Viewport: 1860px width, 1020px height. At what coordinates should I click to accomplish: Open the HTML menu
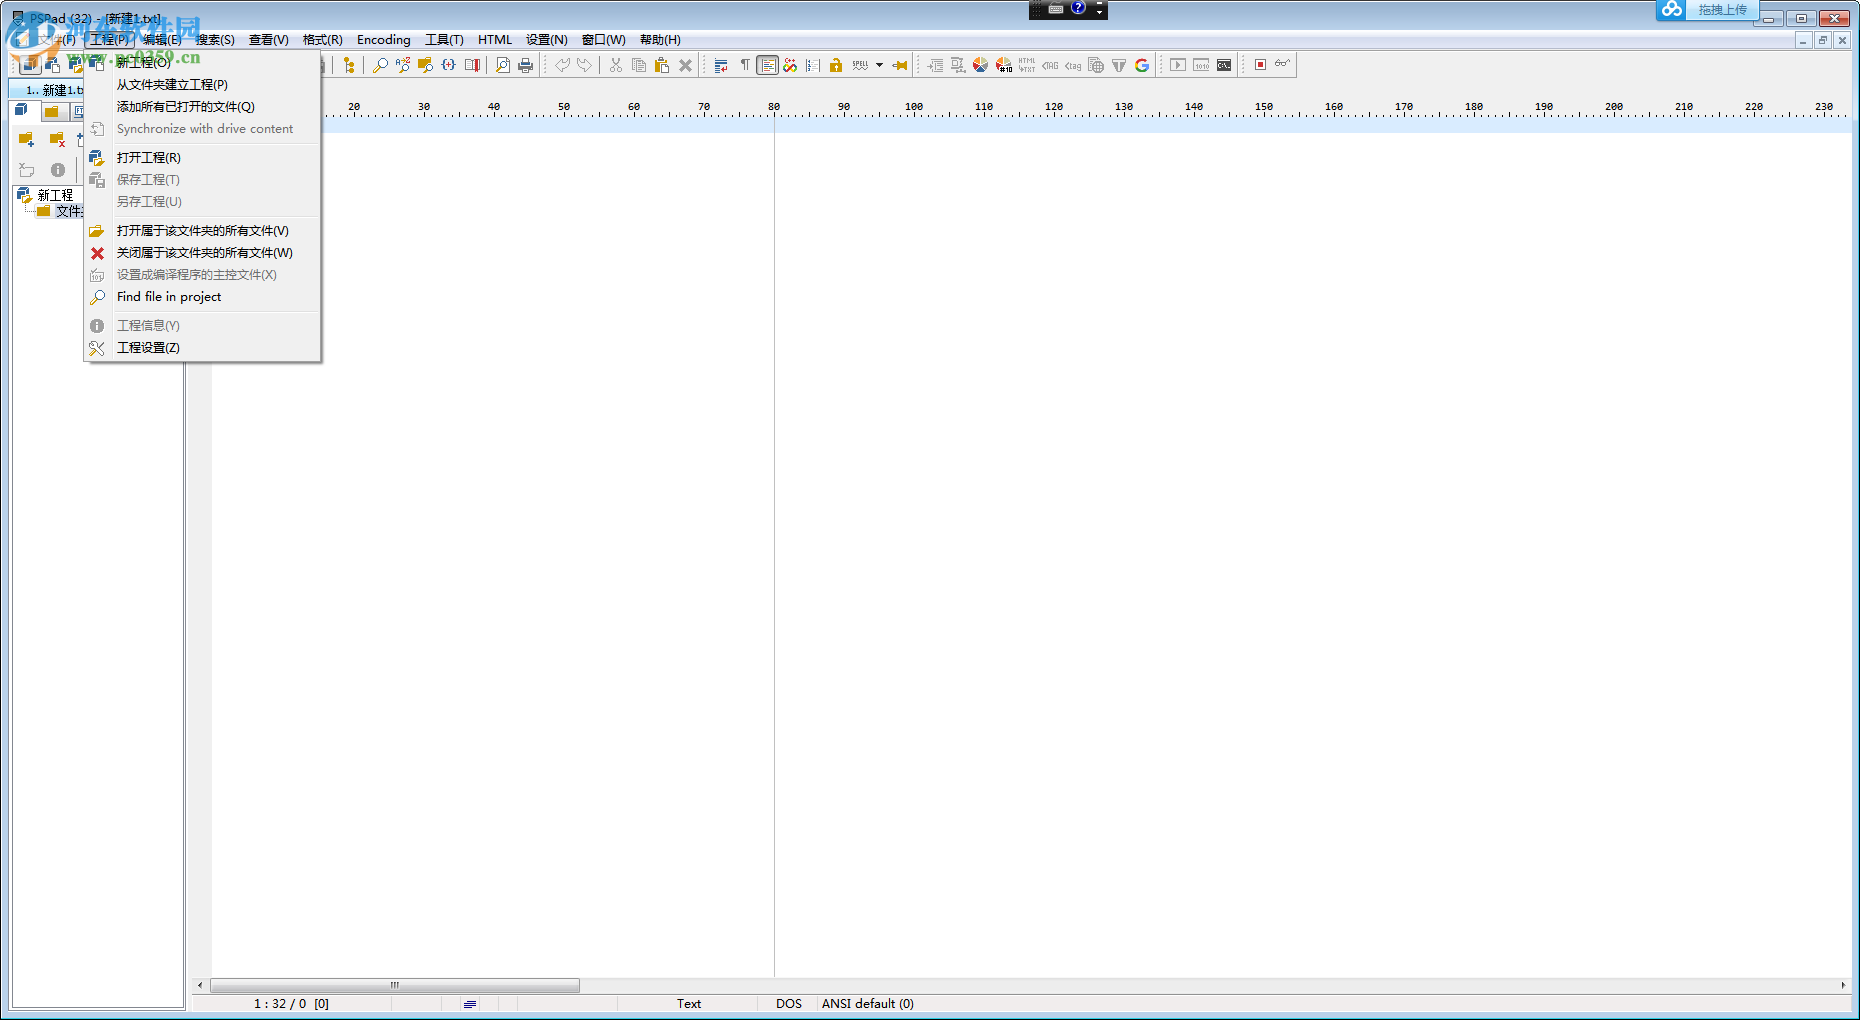click(495, 40)
